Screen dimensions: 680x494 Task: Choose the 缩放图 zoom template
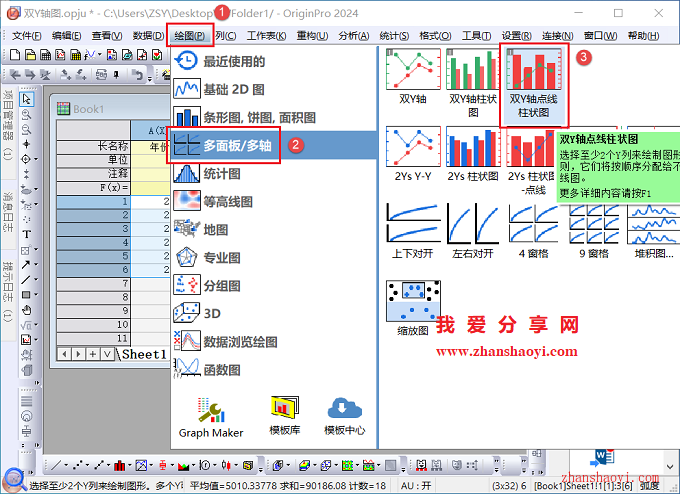pyautogui.click(x=413, y=308)
